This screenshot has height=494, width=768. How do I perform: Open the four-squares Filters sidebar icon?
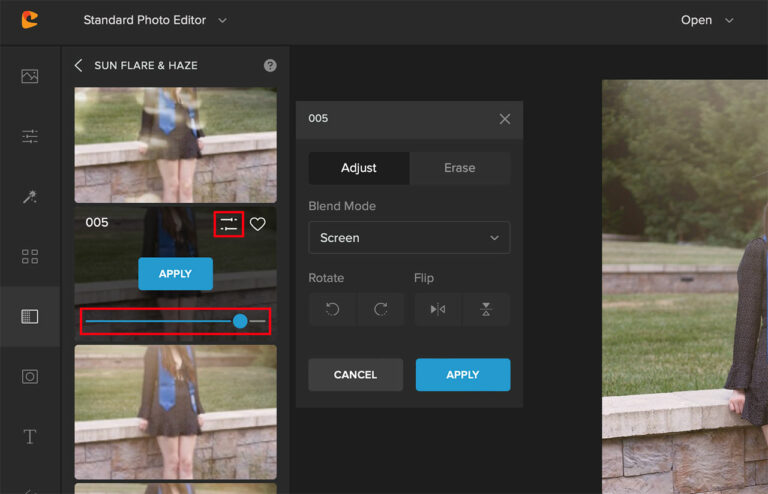coord(30,257)
